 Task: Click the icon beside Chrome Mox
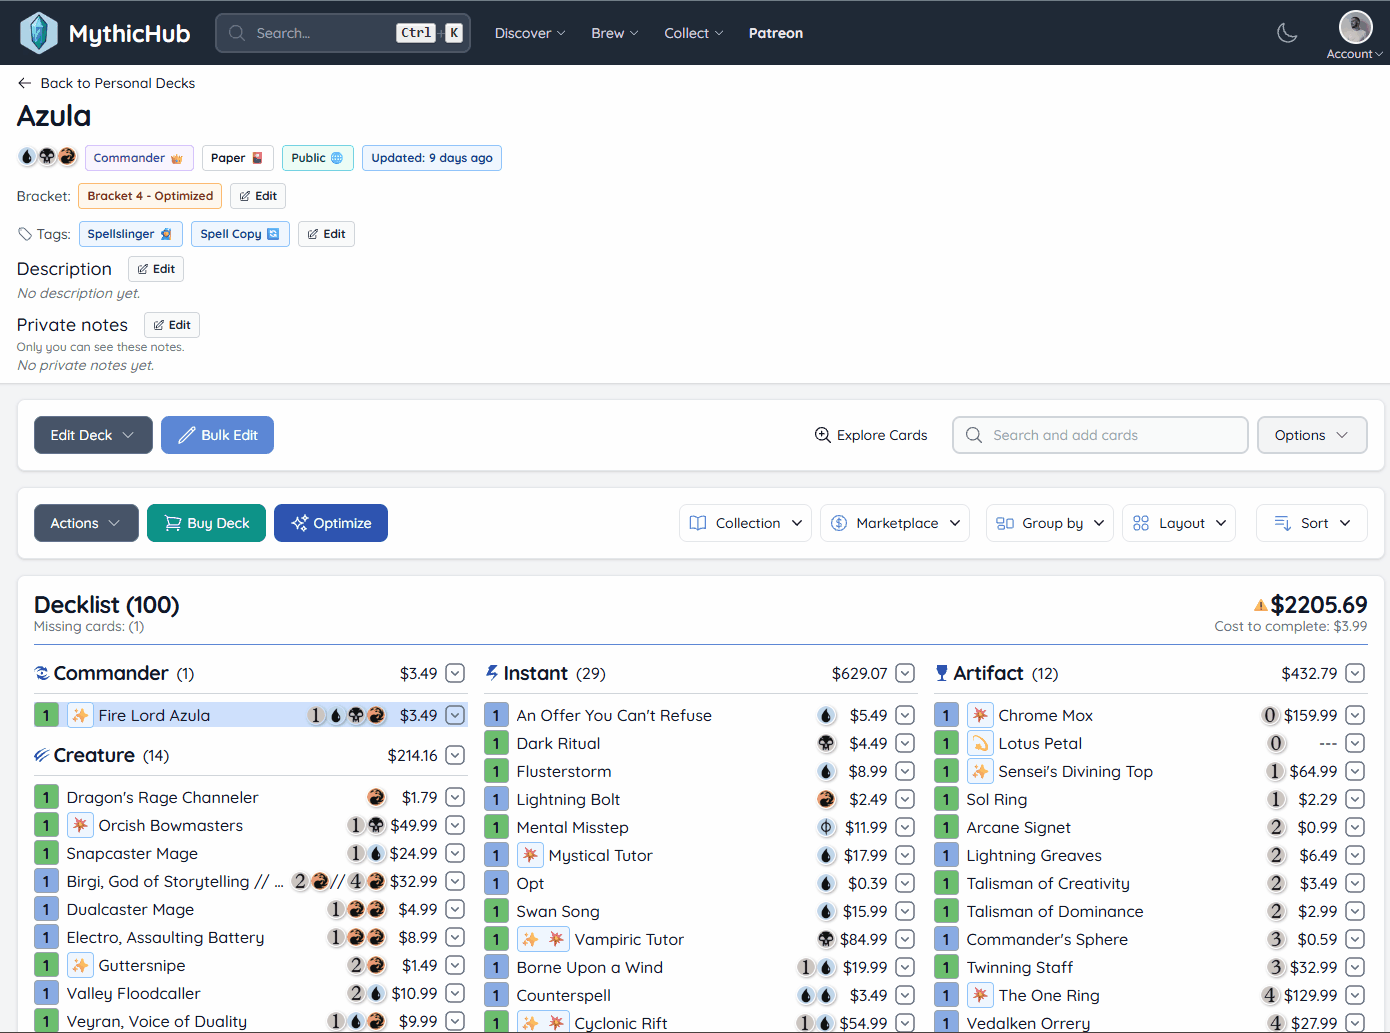[x=980, y=715]
